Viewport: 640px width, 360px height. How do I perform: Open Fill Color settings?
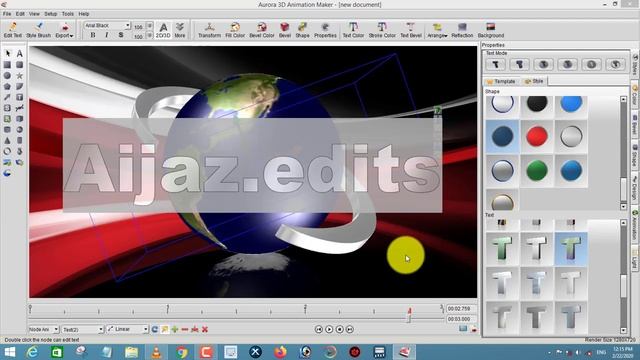tap(235, 30)
